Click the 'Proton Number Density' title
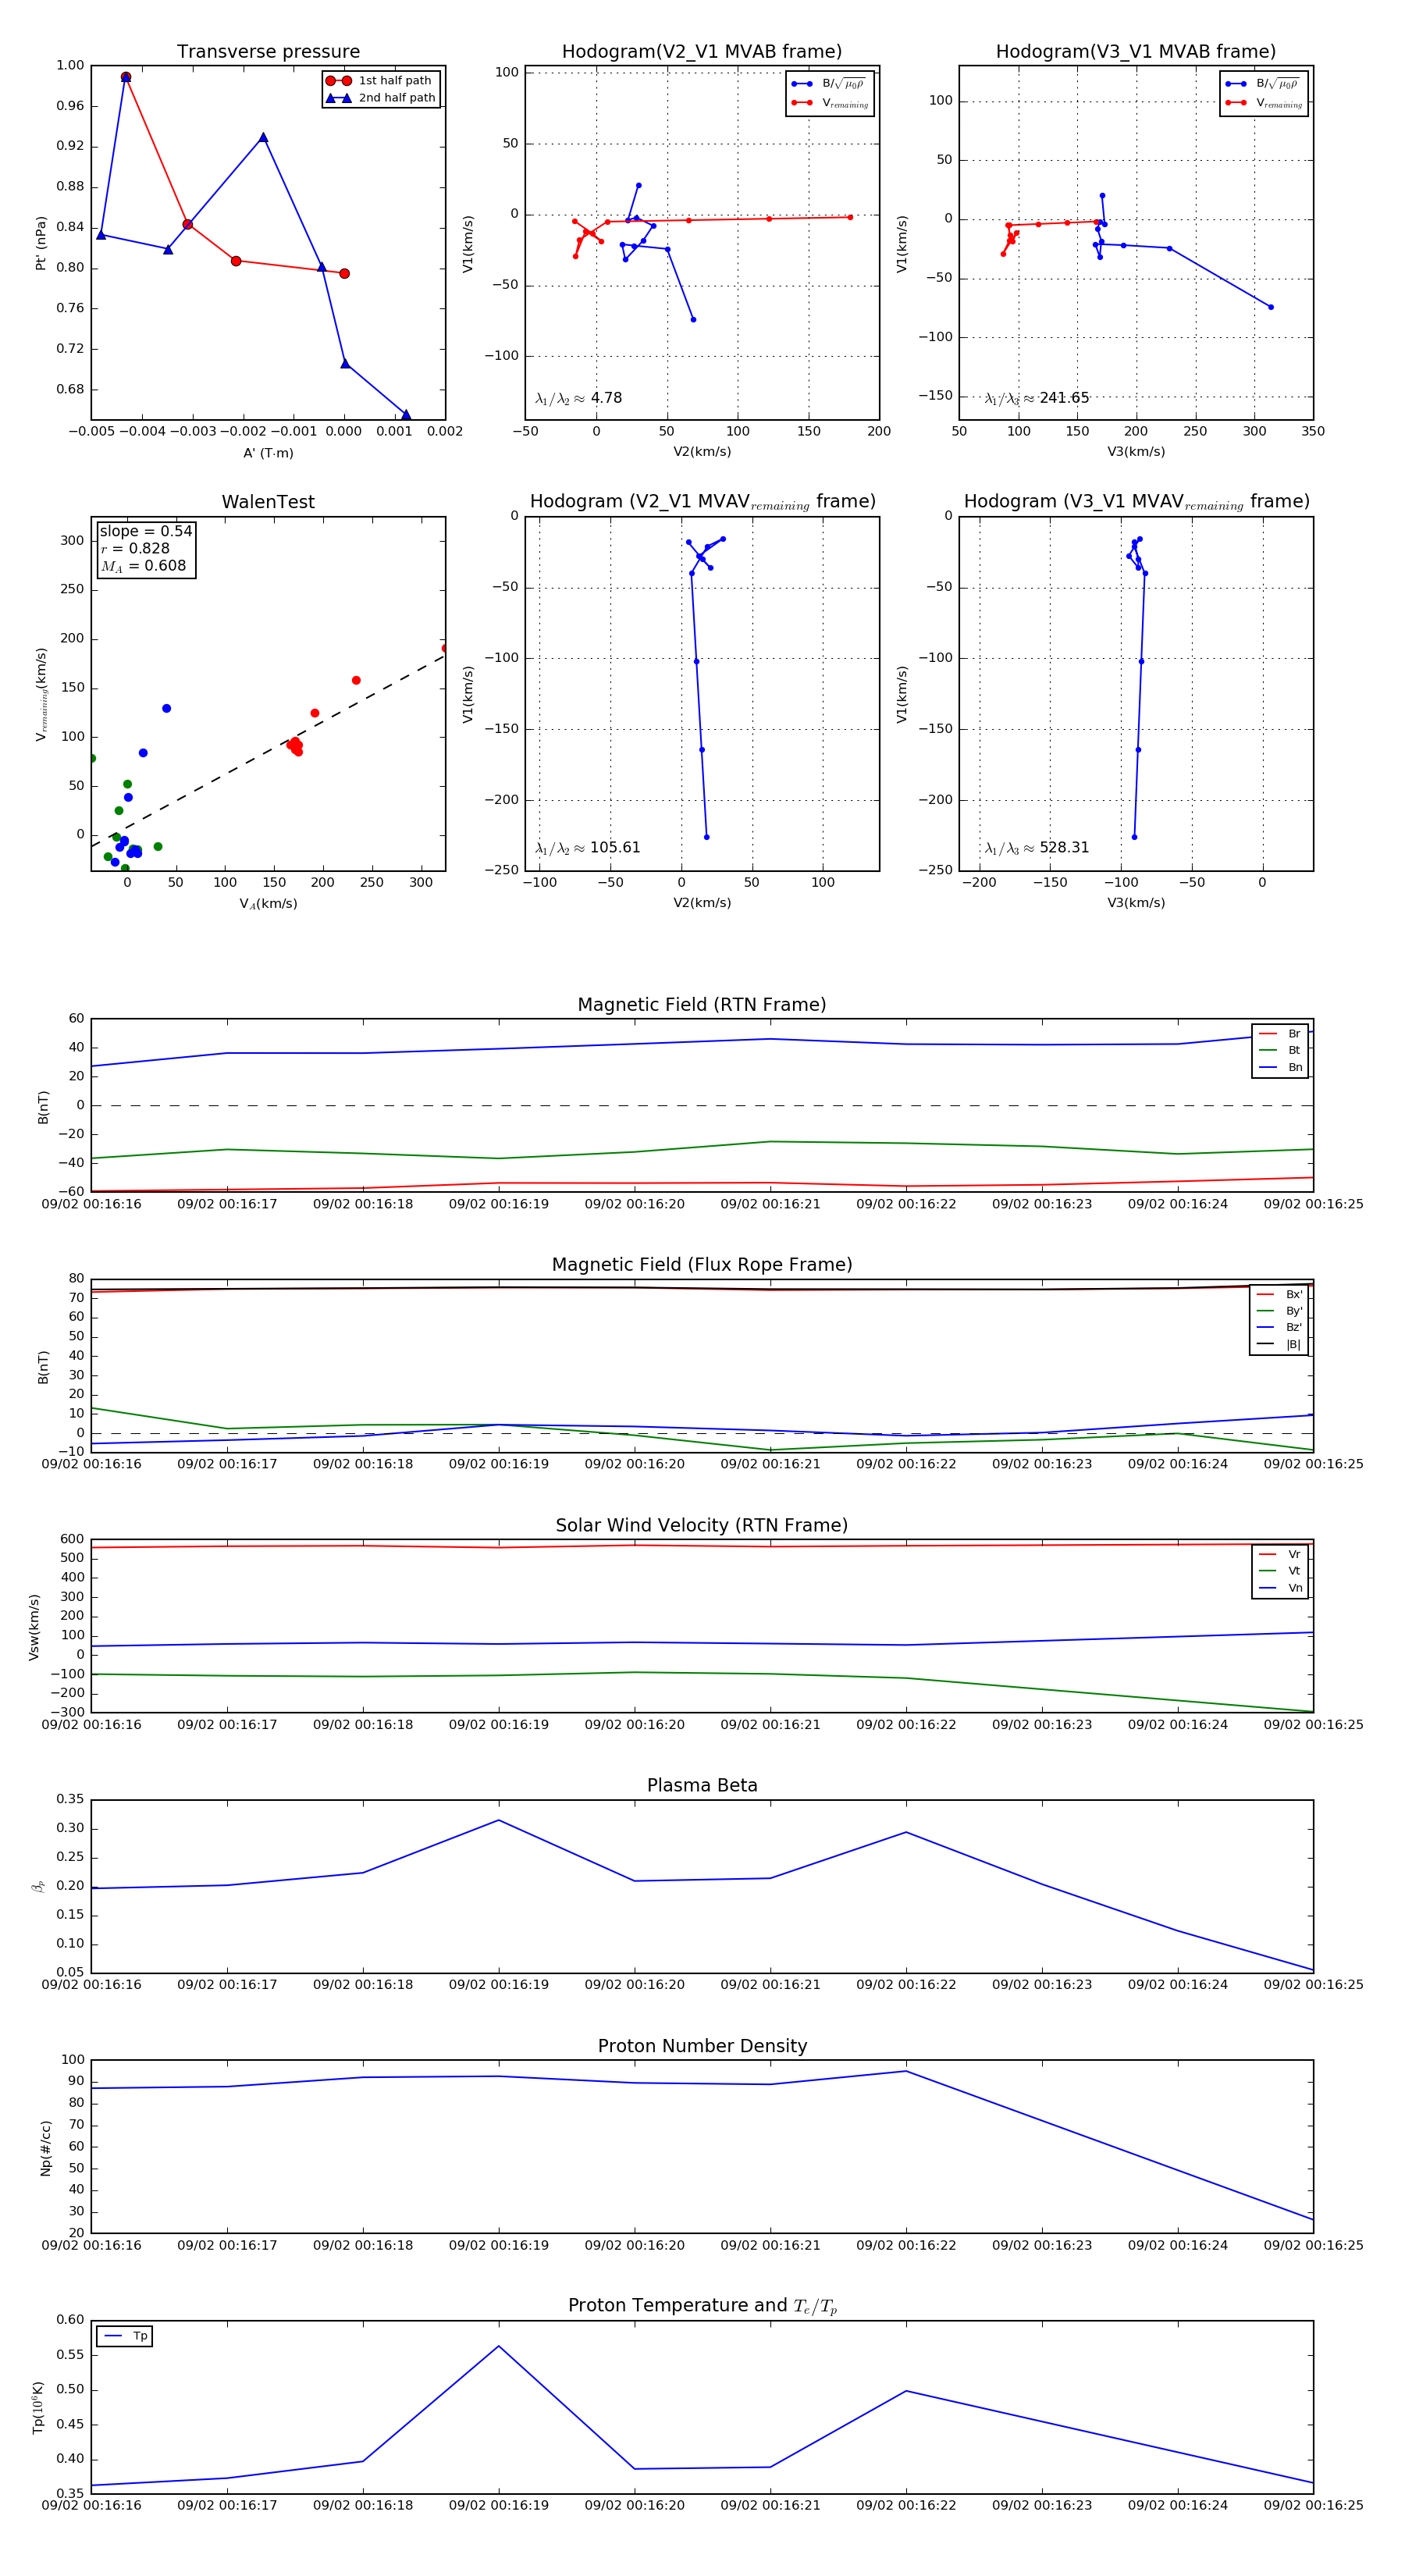This screenshot has height=2576, width=1405. 702,2046
